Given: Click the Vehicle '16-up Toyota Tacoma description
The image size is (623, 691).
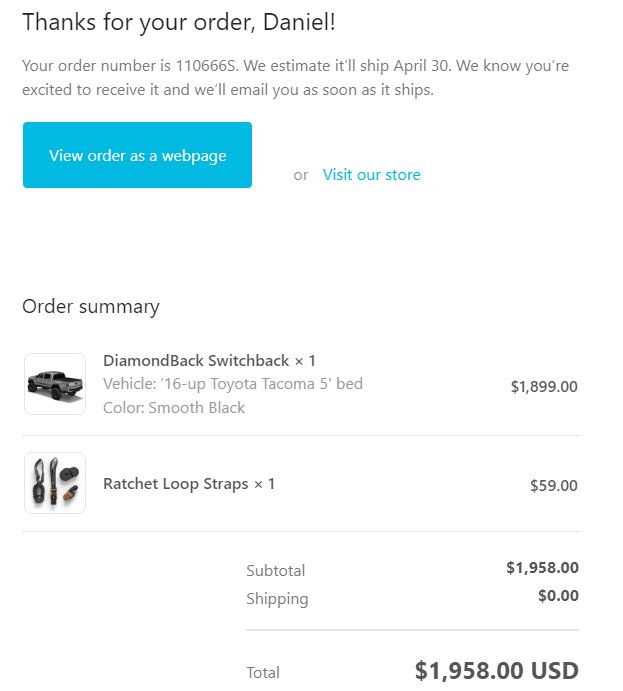Looking at the screenshot, I should click(233, 384).
